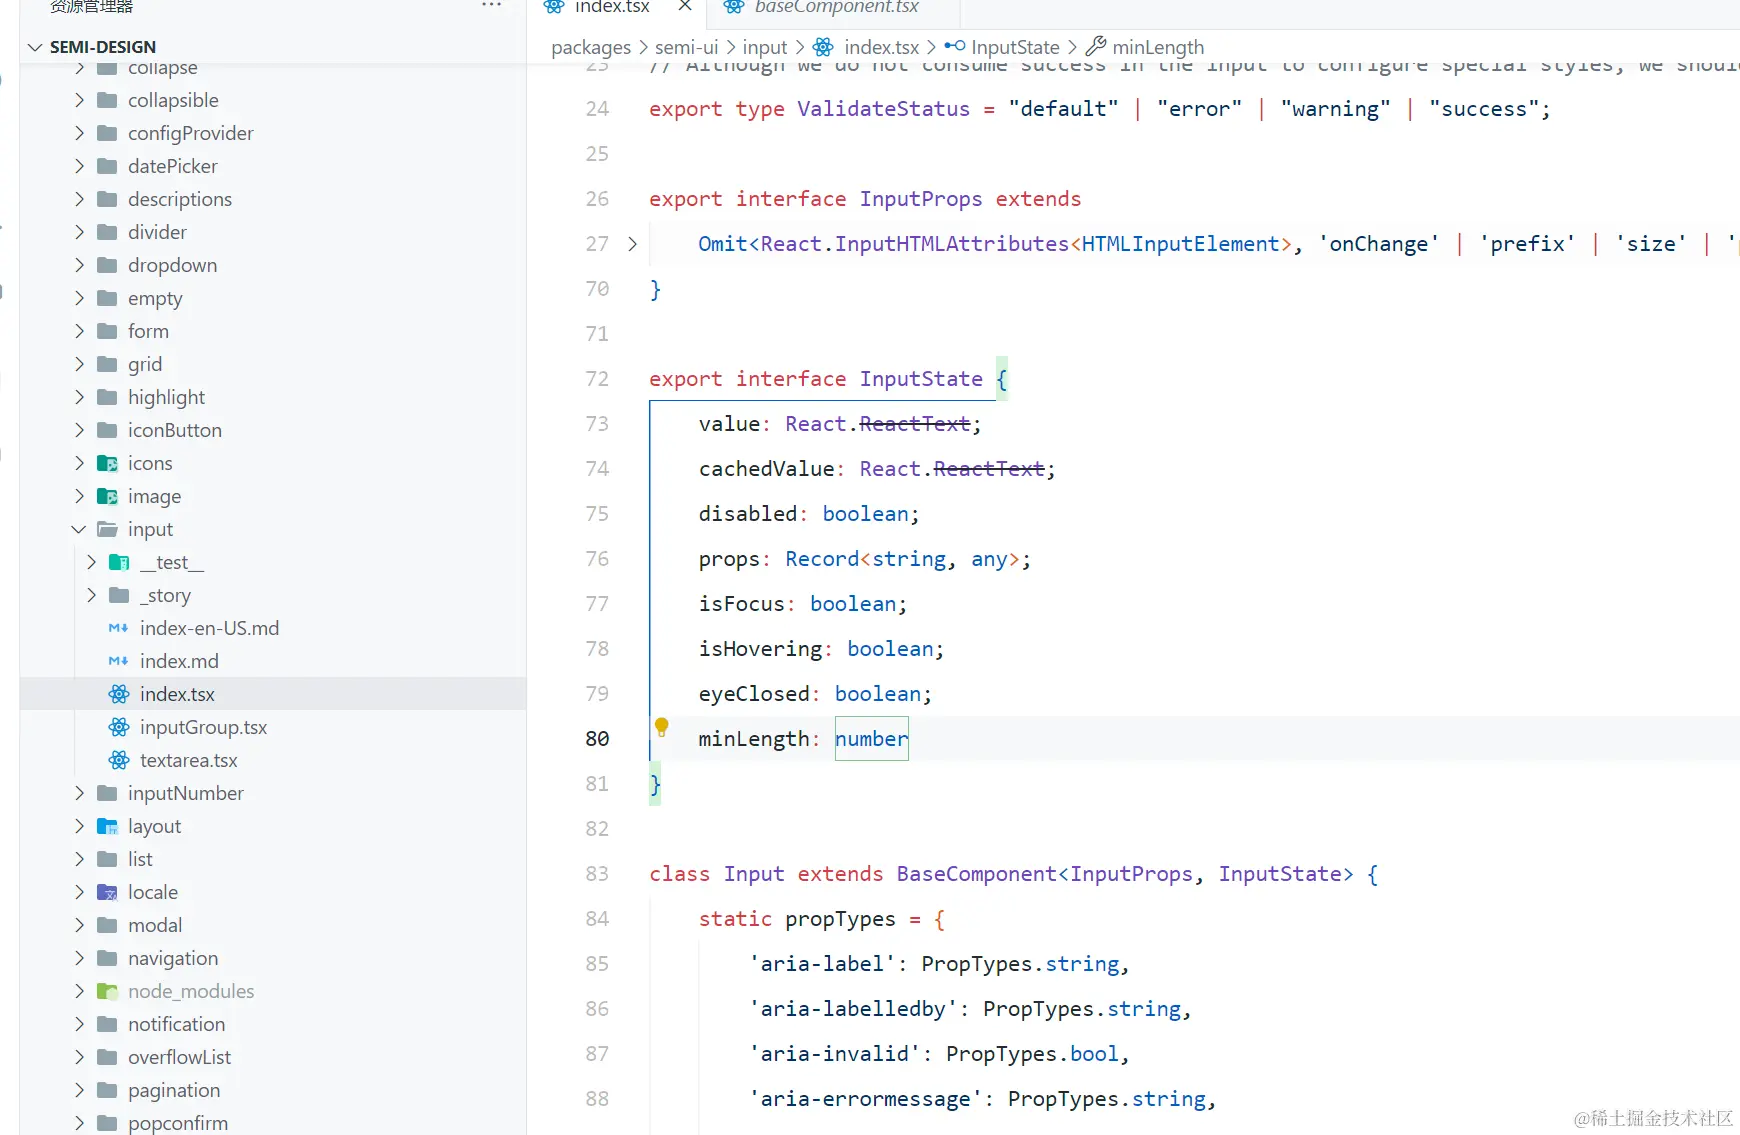
Task: Expand the collapsible folder
Action: [x=173, y=100]
